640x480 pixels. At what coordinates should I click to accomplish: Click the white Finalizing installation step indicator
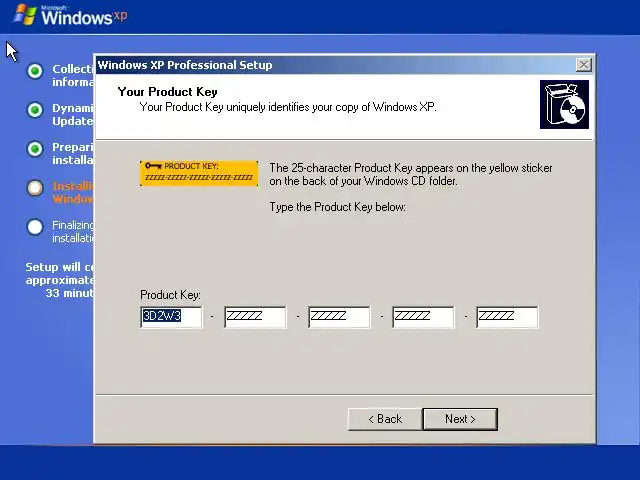(35, 227)
